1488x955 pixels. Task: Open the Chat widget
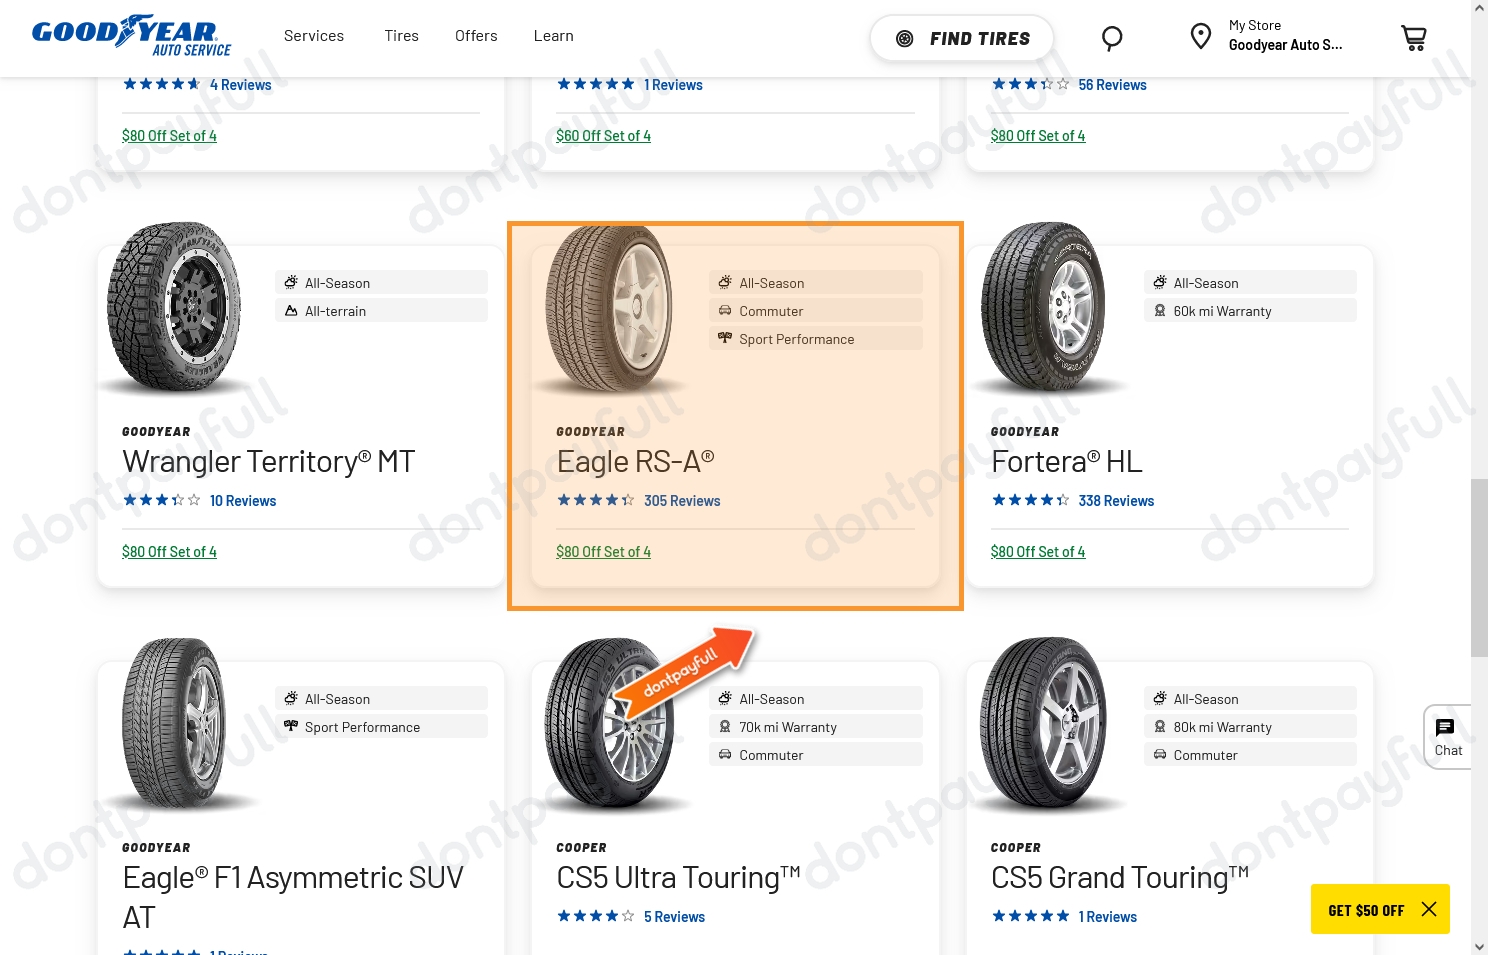tap(1447, 737)
